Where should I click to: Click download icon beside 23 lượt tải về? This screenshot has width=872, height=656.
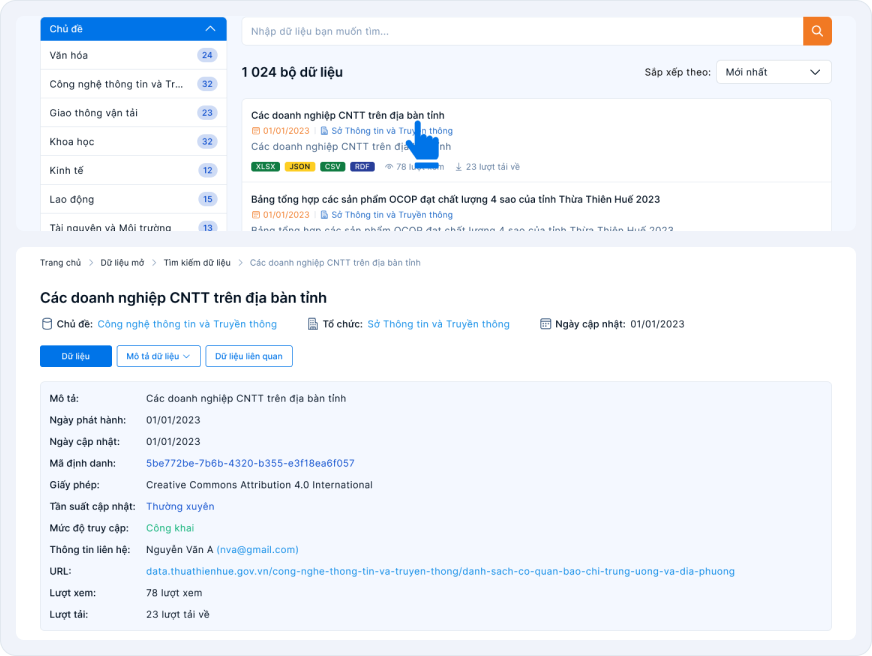[459, 167]
